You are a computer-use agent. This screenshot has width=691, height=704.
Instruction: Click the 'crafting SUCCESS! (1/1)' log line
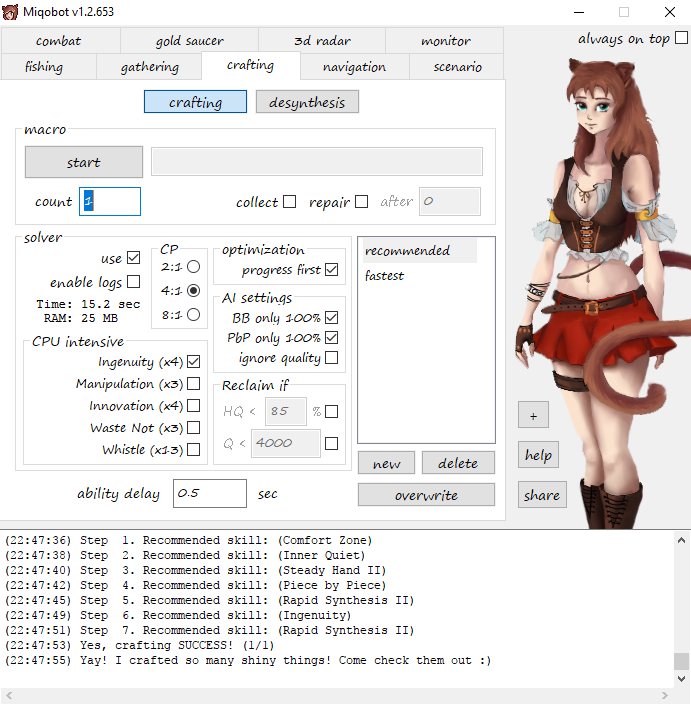(x=139, y=645)
